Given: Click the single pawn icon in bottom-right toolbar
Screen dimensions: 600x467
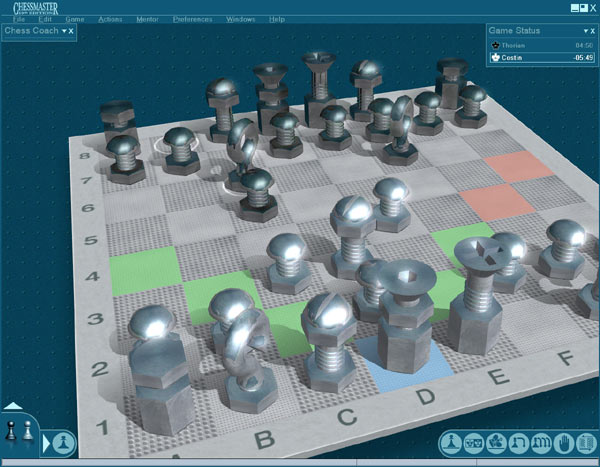Looking at the screenshot, I should click(452, 444).
